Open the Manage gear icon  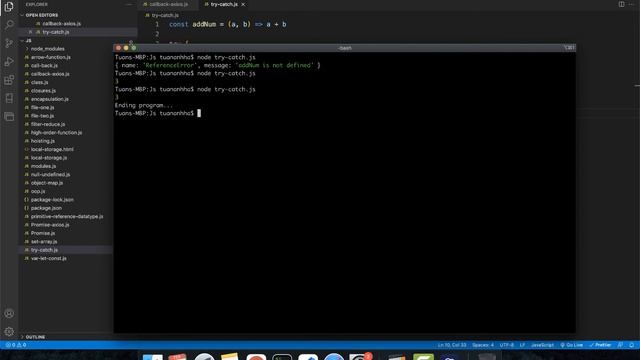(x=9, y=332)
